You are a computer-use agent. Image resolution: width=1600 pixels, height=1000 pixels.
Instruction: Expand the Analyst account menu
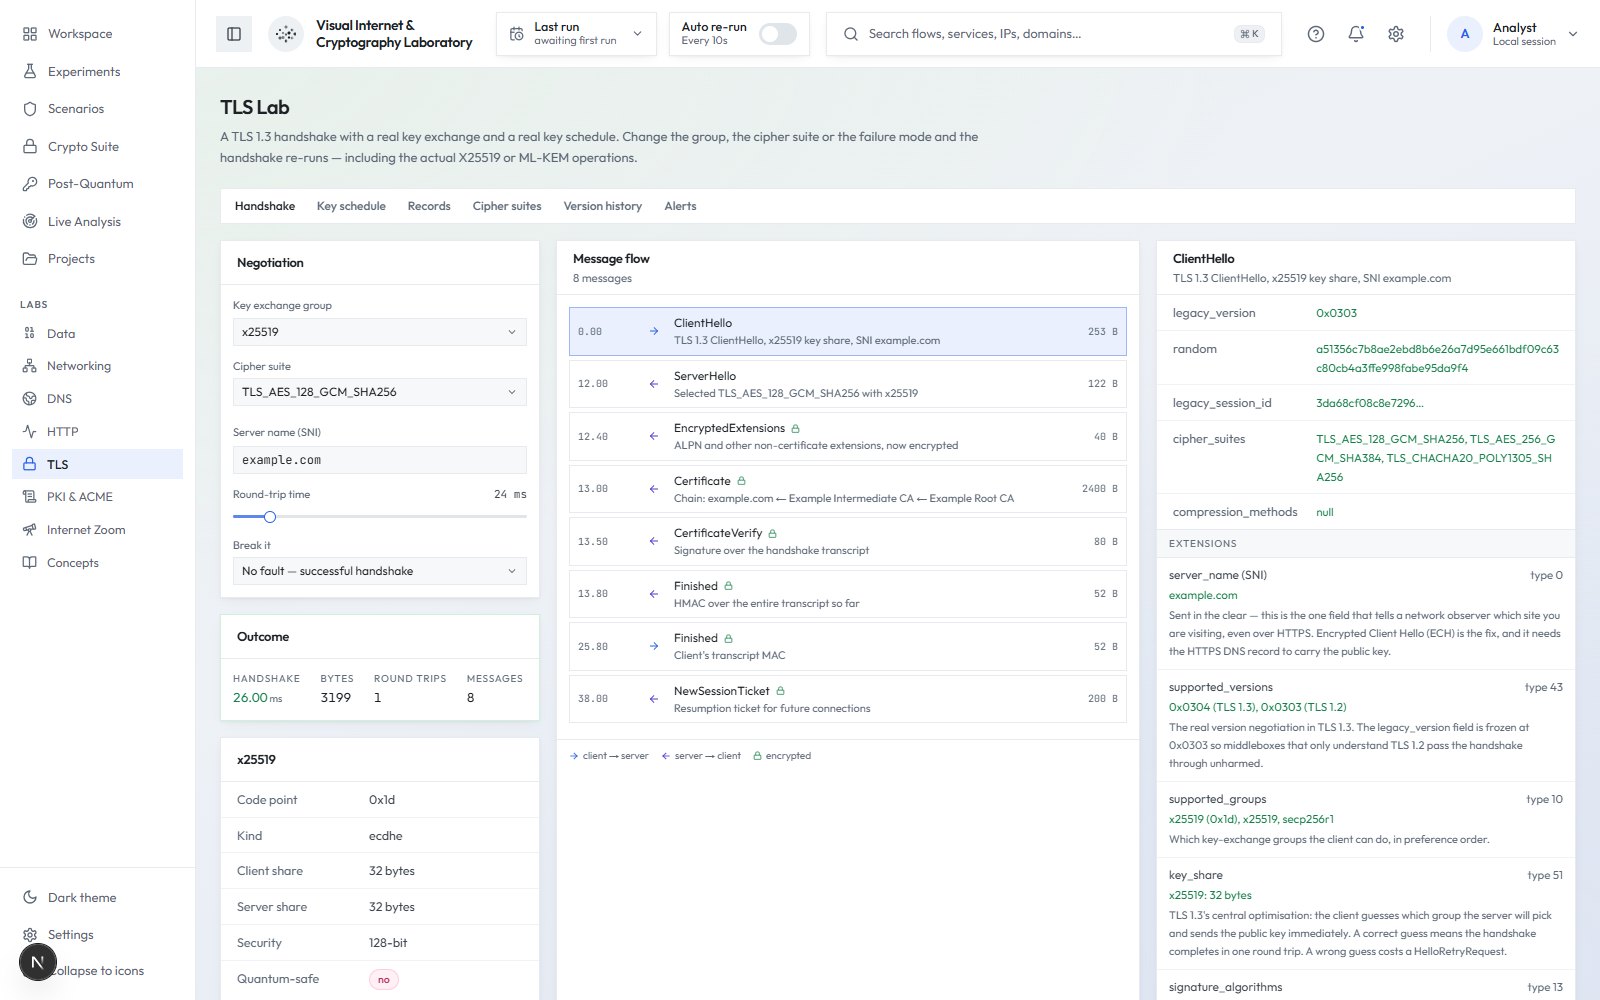[x=1512, y=34]
